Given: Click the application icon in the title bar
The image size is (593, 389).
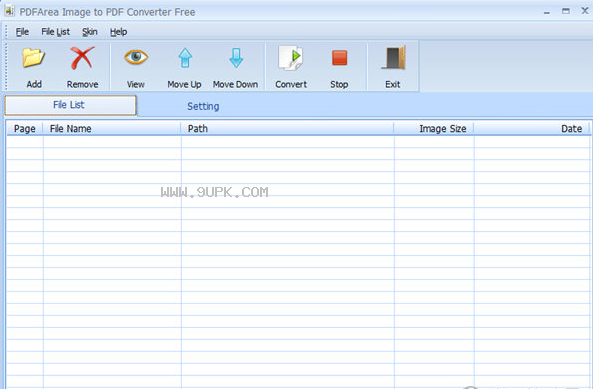Looking at the screenshot, I should pyautogui.click(x=9, y=11).
